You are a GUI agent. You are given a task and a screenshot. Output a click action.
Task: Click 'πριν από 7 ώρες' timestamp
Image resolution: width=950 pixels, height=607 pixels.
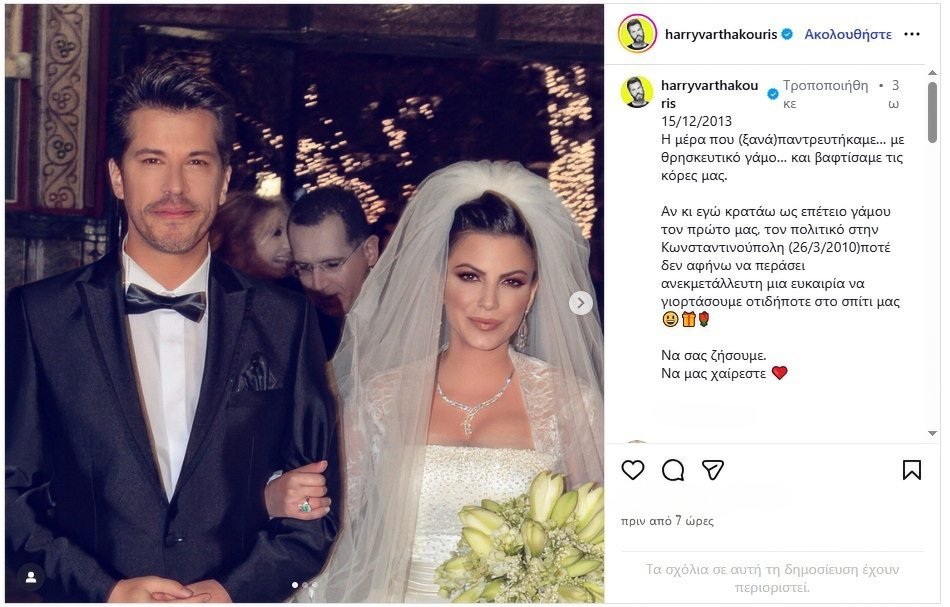(667, 521)
